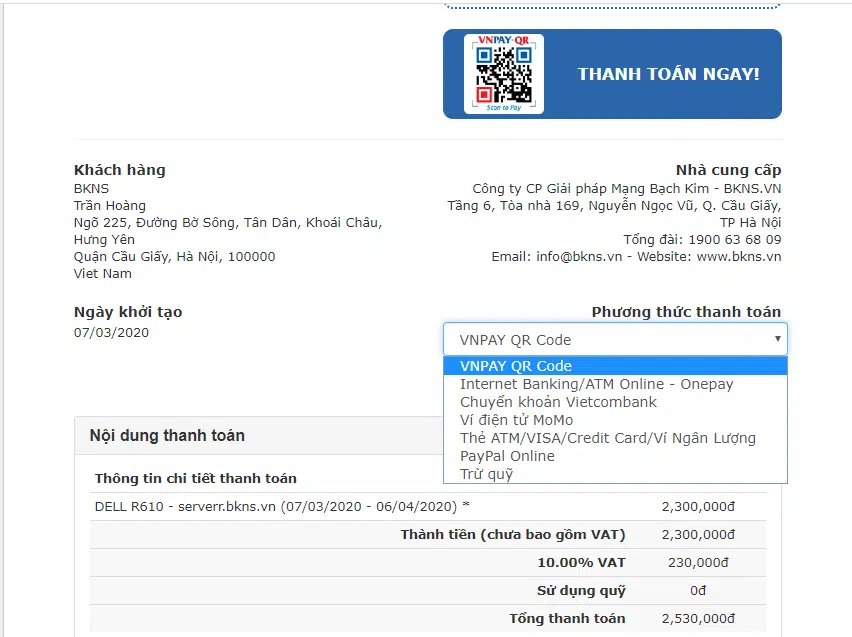Screen dimensions: 852x637
Task: Click the Sử dụng quỹ value 0đ
Action: click(x=698, y=590)
